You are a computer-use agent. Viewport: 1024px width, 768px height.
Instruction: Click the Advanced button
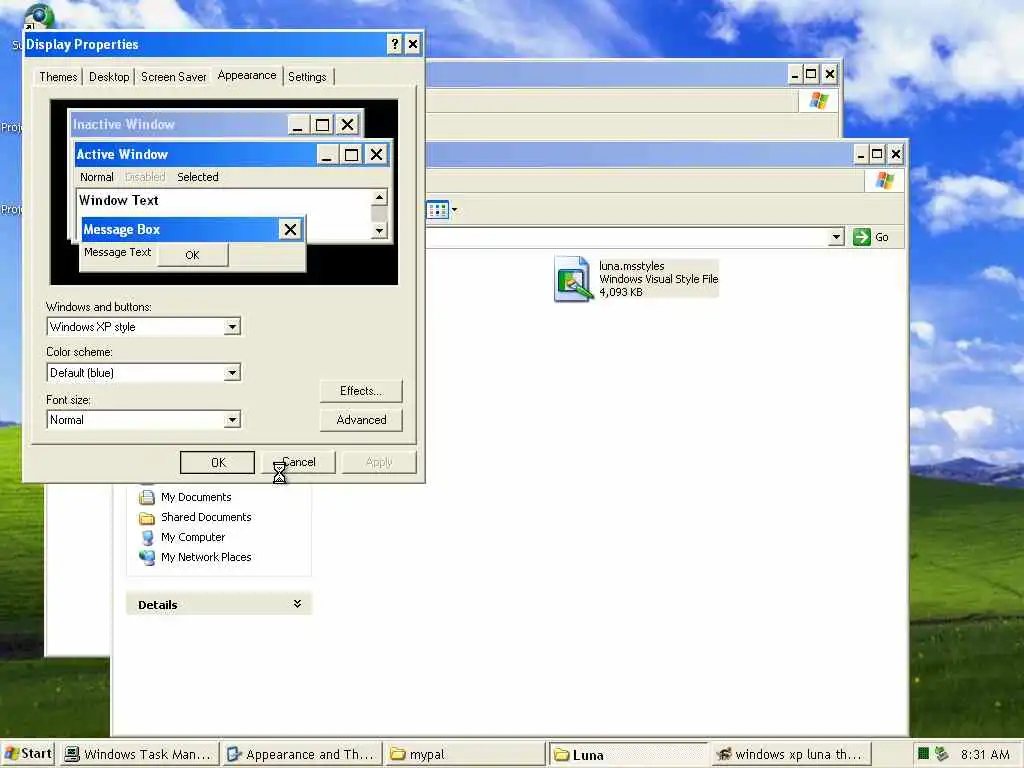point(361,420)
